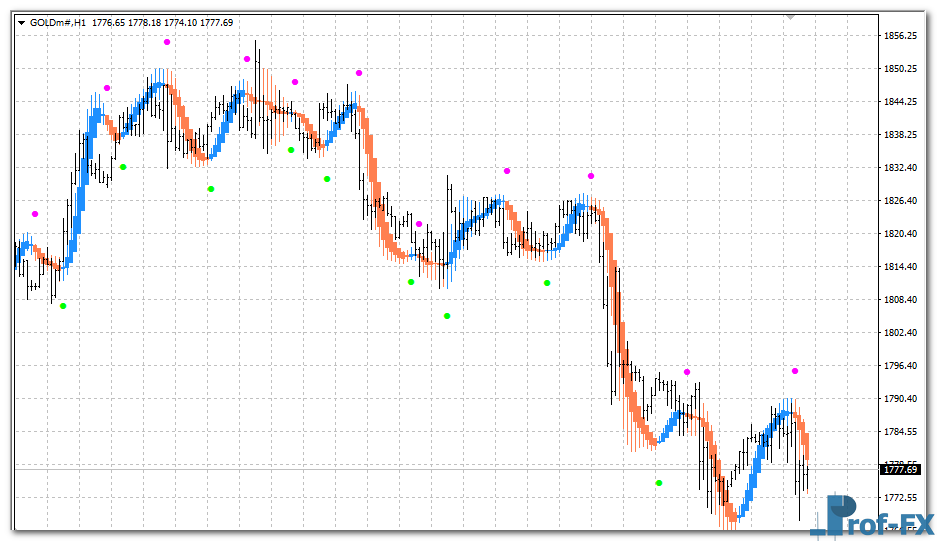Click the highest magenta signal dot

[x=167, y=42]
